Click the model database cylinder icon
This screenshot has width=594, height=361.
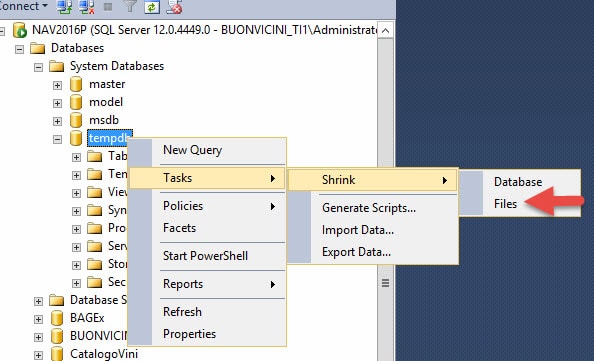pyautogui.click(x=76, y=102)
